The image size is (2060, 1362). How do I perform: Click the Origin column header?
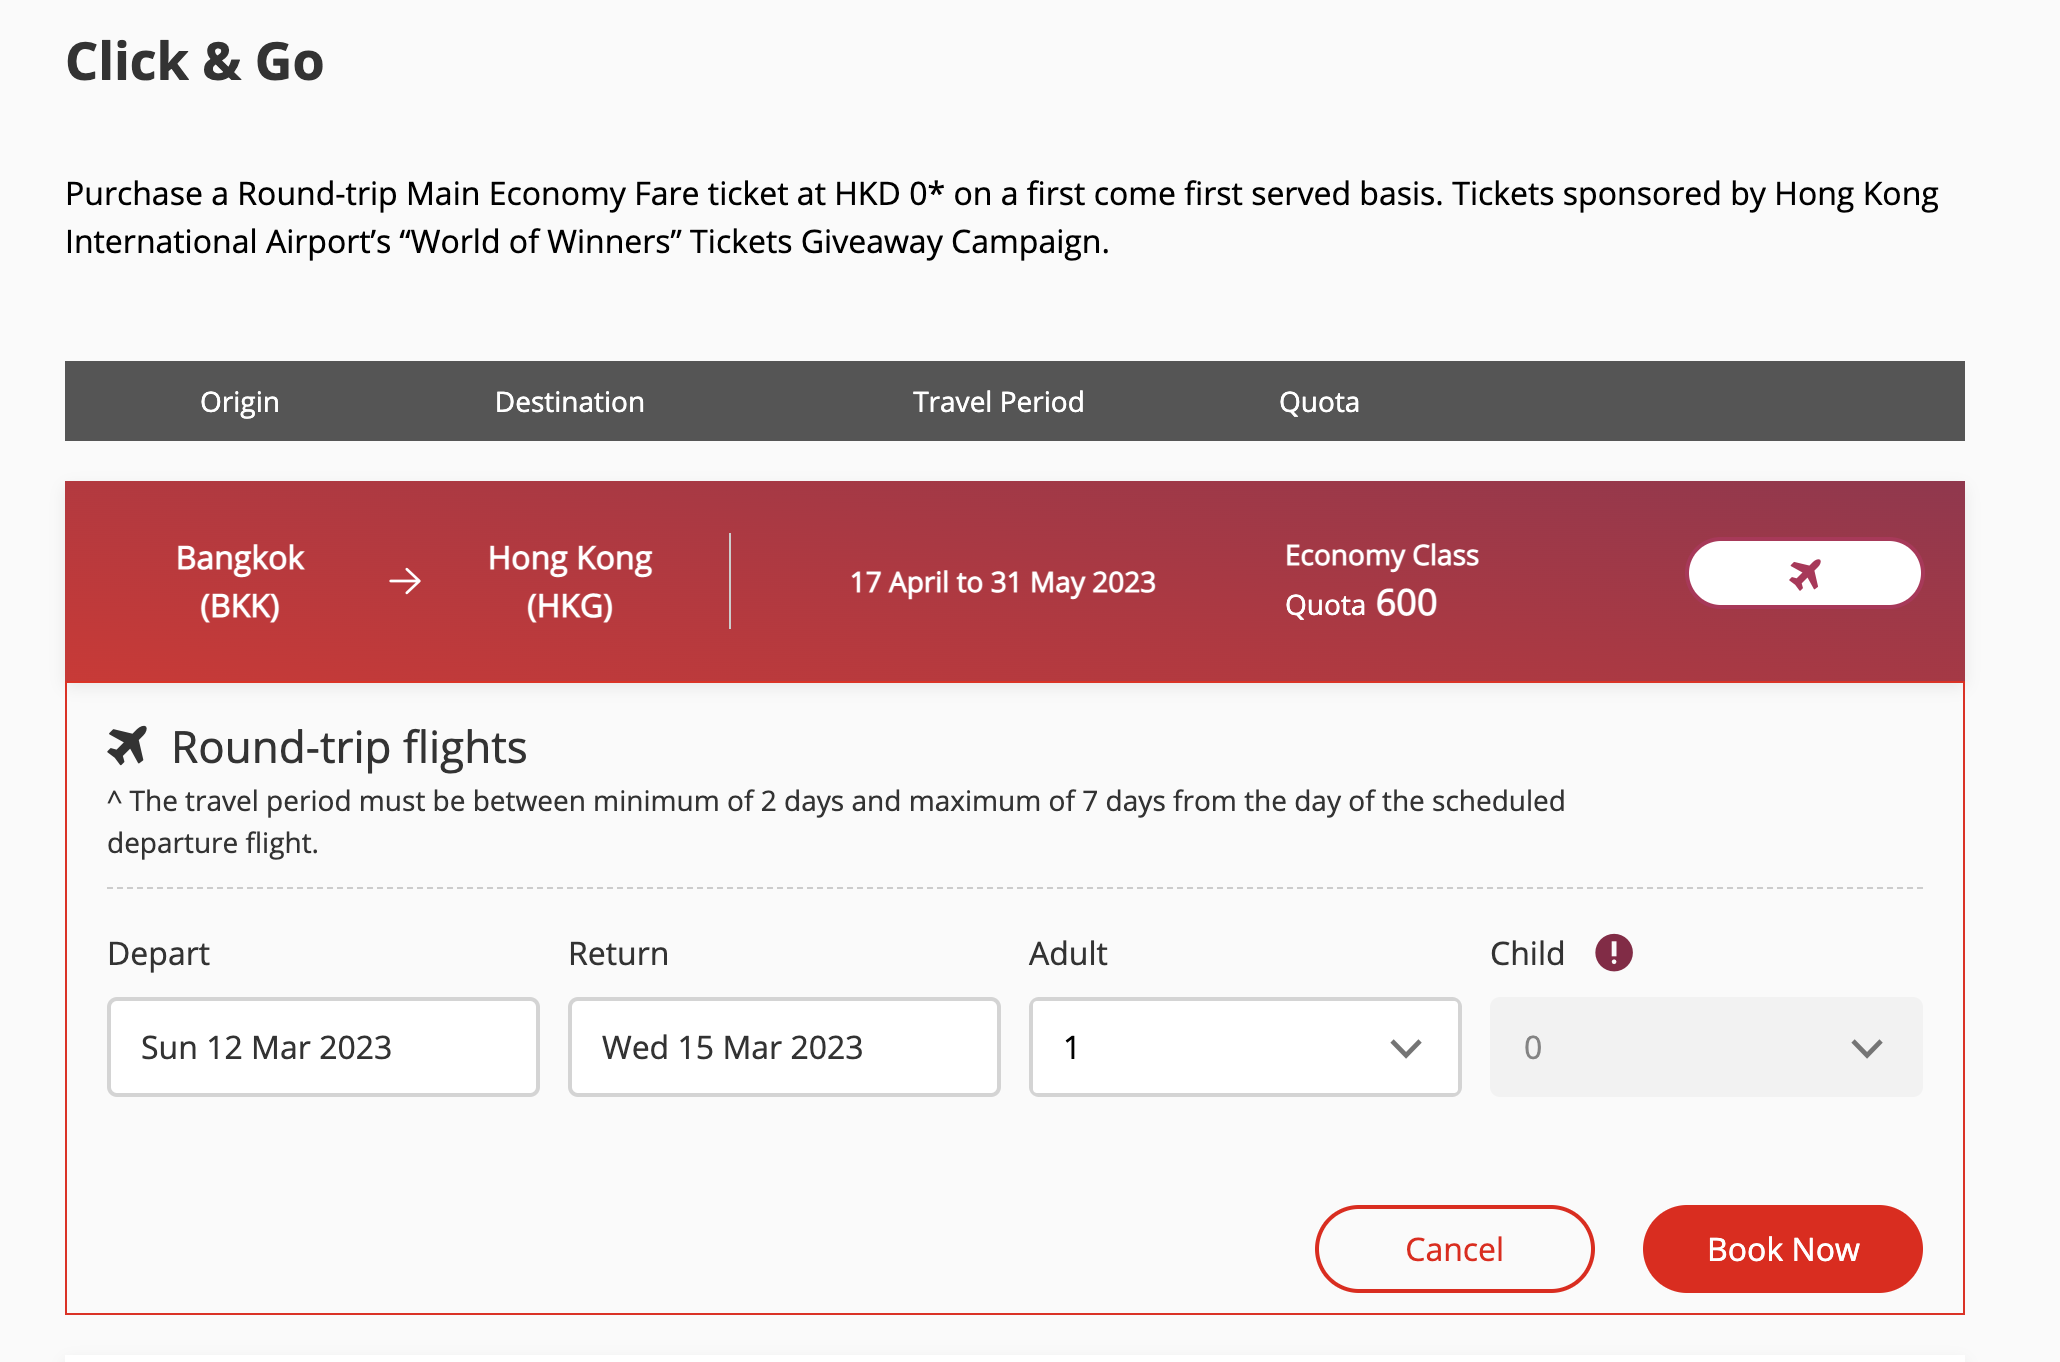pos(240,402)
